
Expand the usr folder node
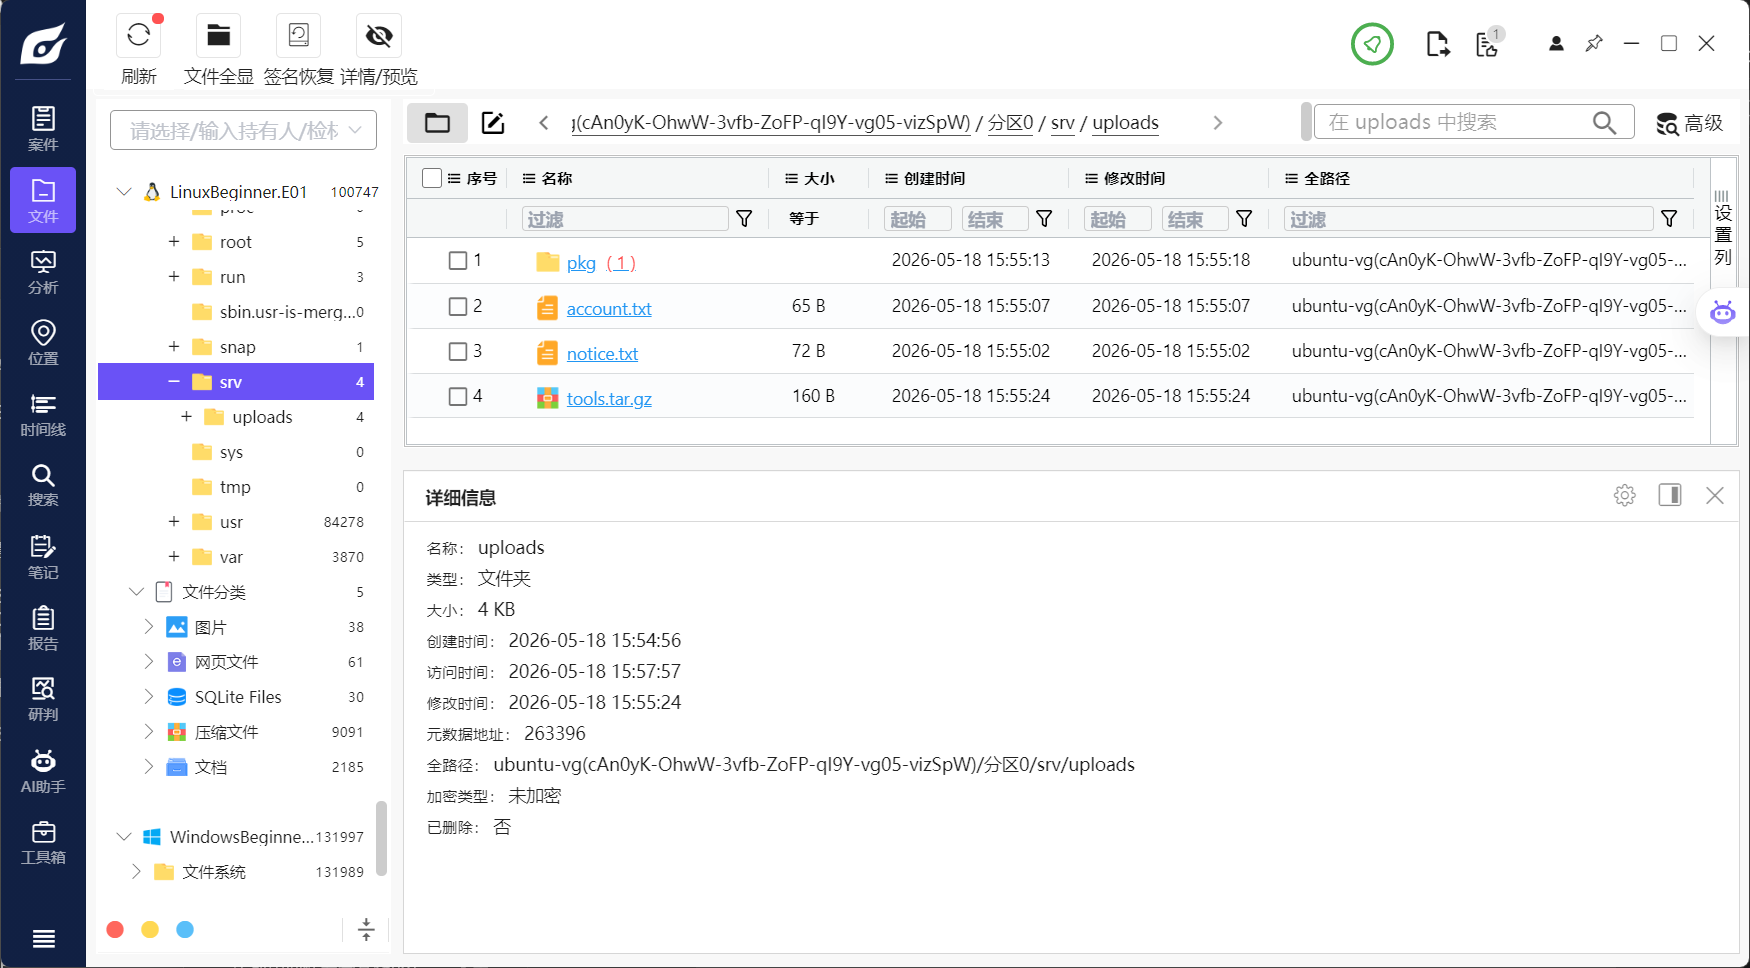(174, 521)
